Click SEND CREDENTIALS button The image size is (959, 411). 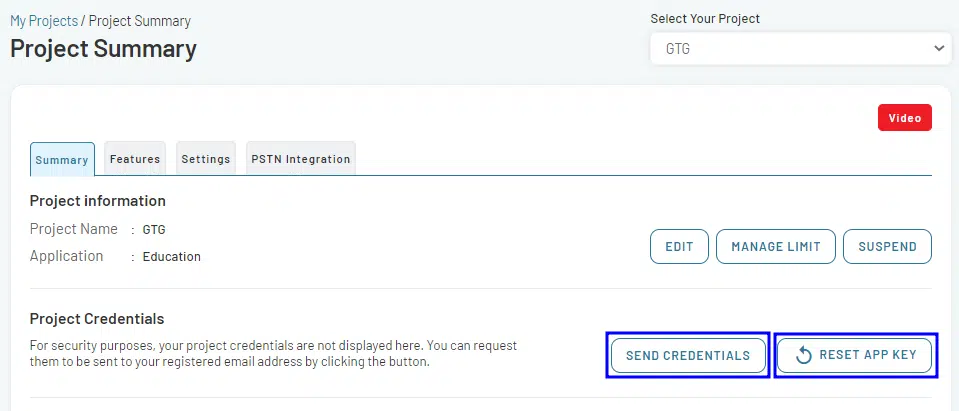click(688, 355)
